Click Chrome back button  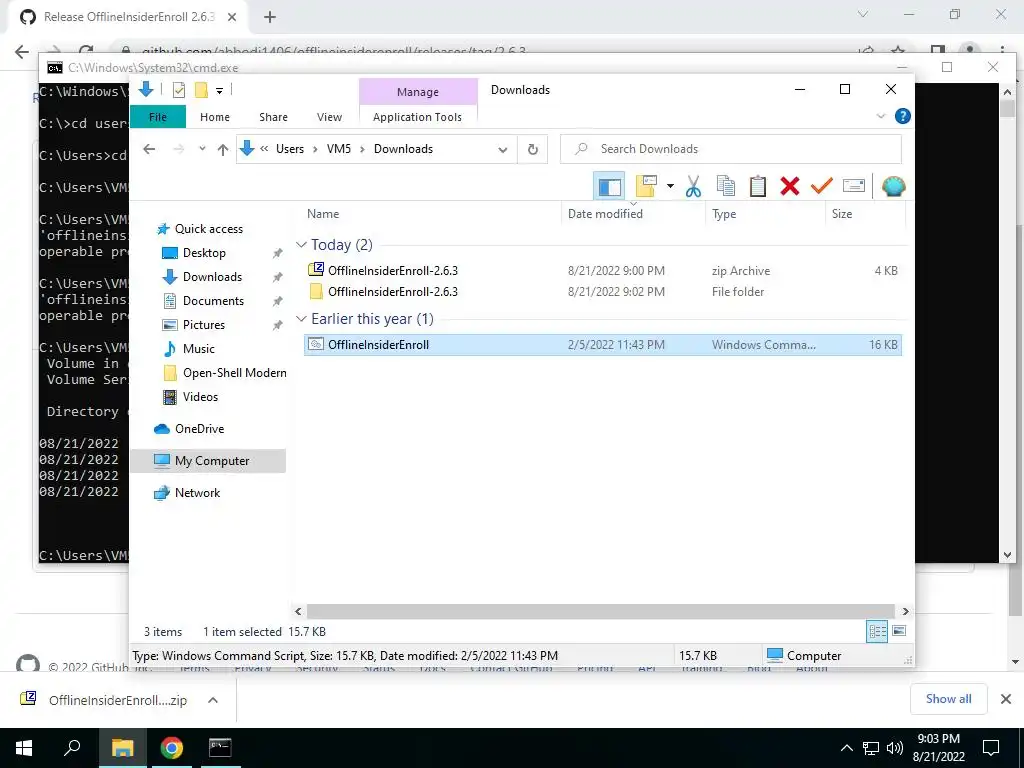click(x=22, y=52)
